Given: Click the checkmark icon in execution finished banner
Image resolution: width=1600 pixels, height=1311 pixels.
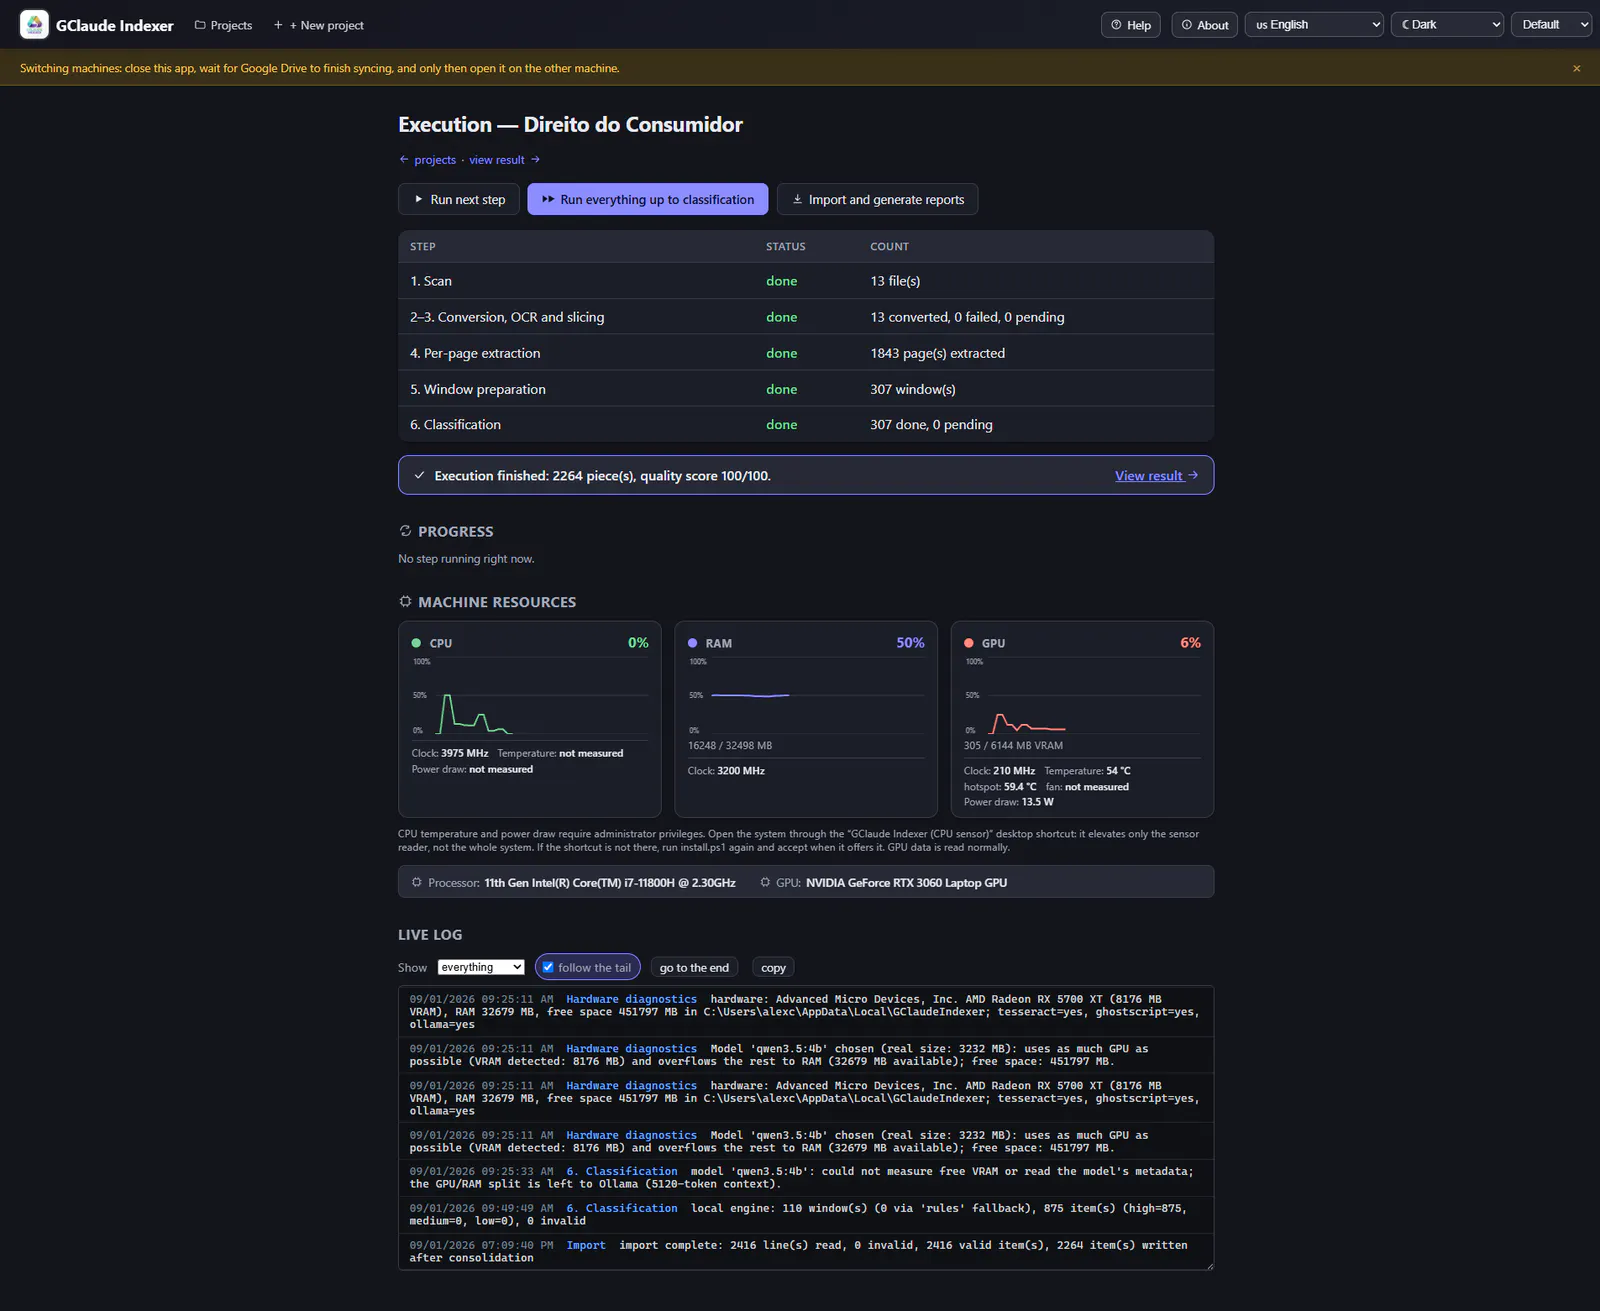Looking at the screenshot, I should coord(420,476).
